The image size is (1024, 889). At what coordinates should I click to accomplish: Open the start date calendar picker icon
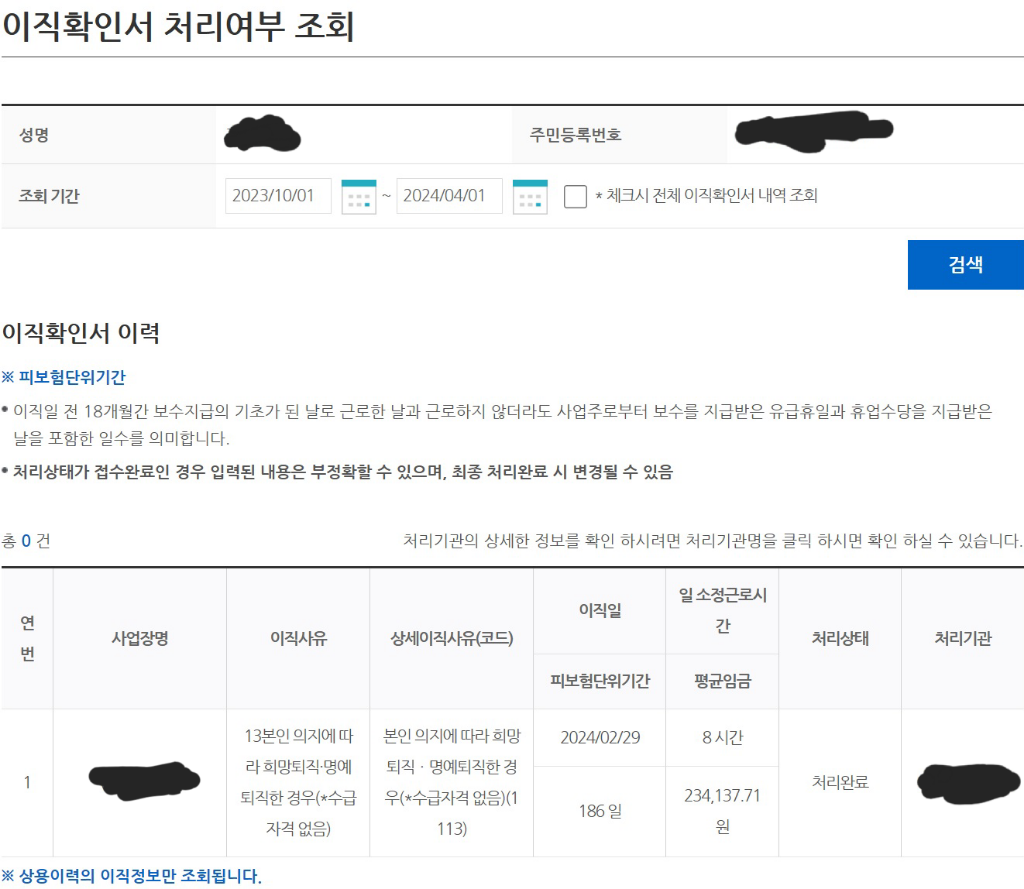358,197
